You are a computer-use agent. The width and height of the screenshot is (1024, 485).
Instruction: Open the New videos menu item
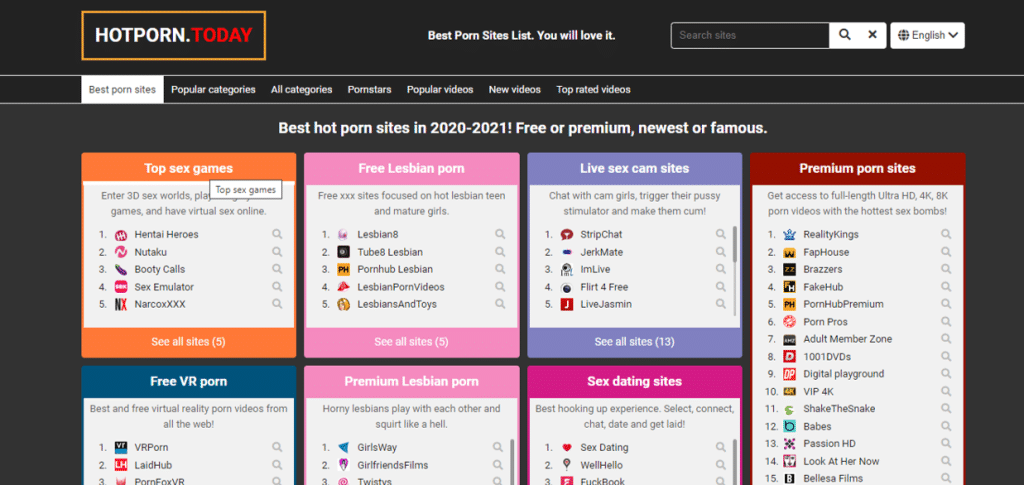pos(515,89)
